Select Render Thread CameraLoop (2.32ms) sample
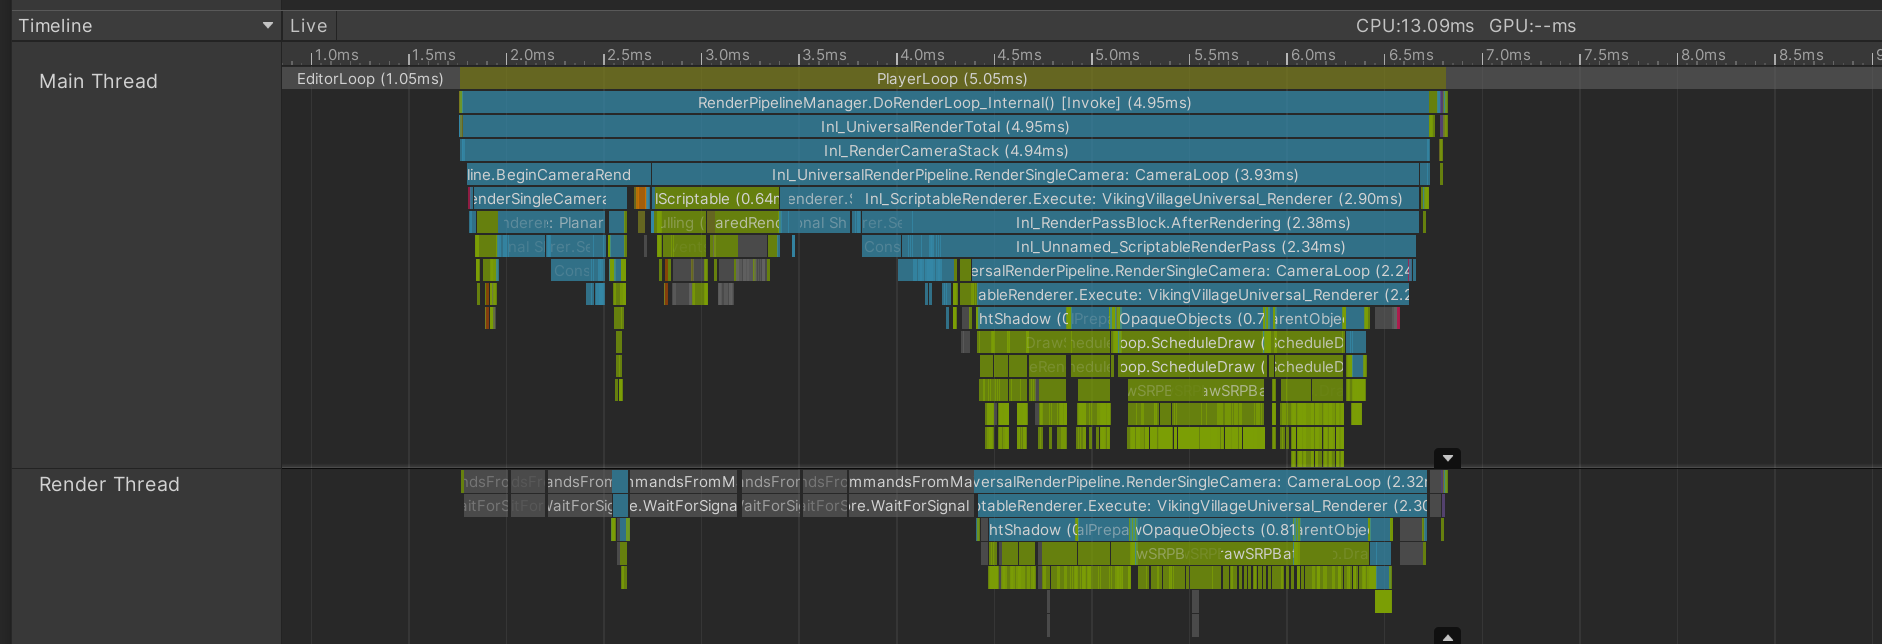The image size is (1882, 644). 1200,482
